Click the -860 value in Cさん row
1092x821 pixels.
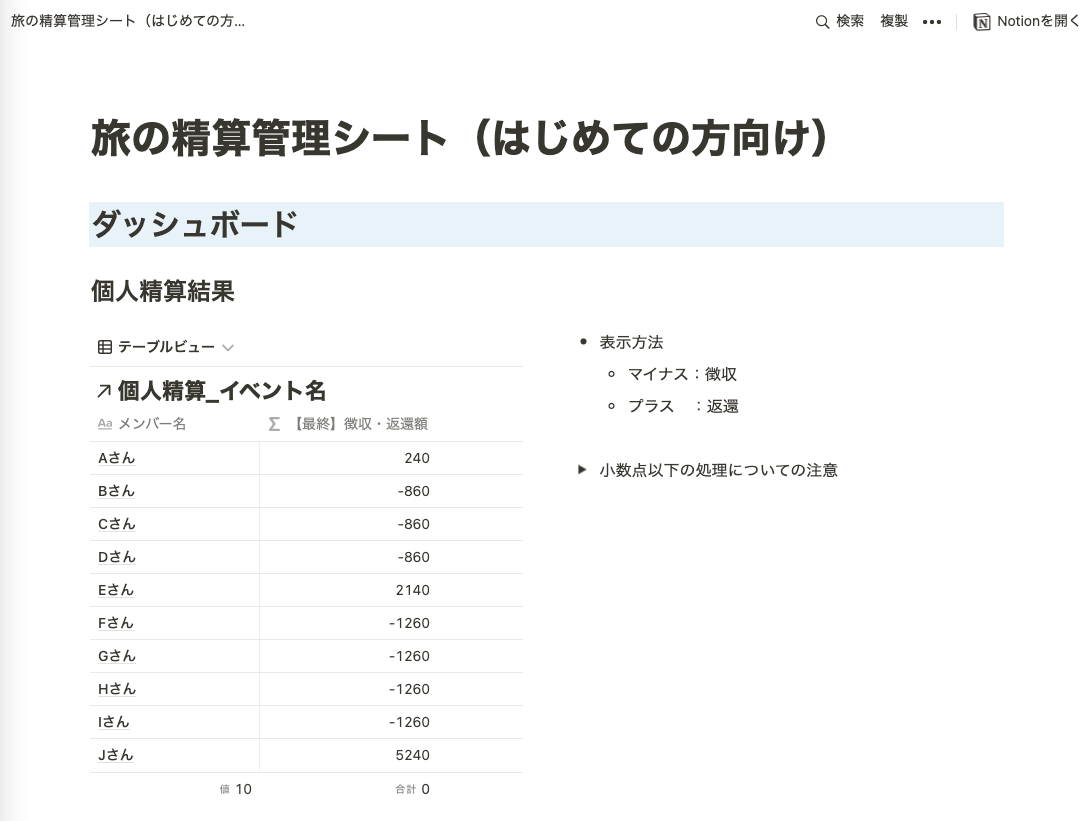[x=414, y=524]
